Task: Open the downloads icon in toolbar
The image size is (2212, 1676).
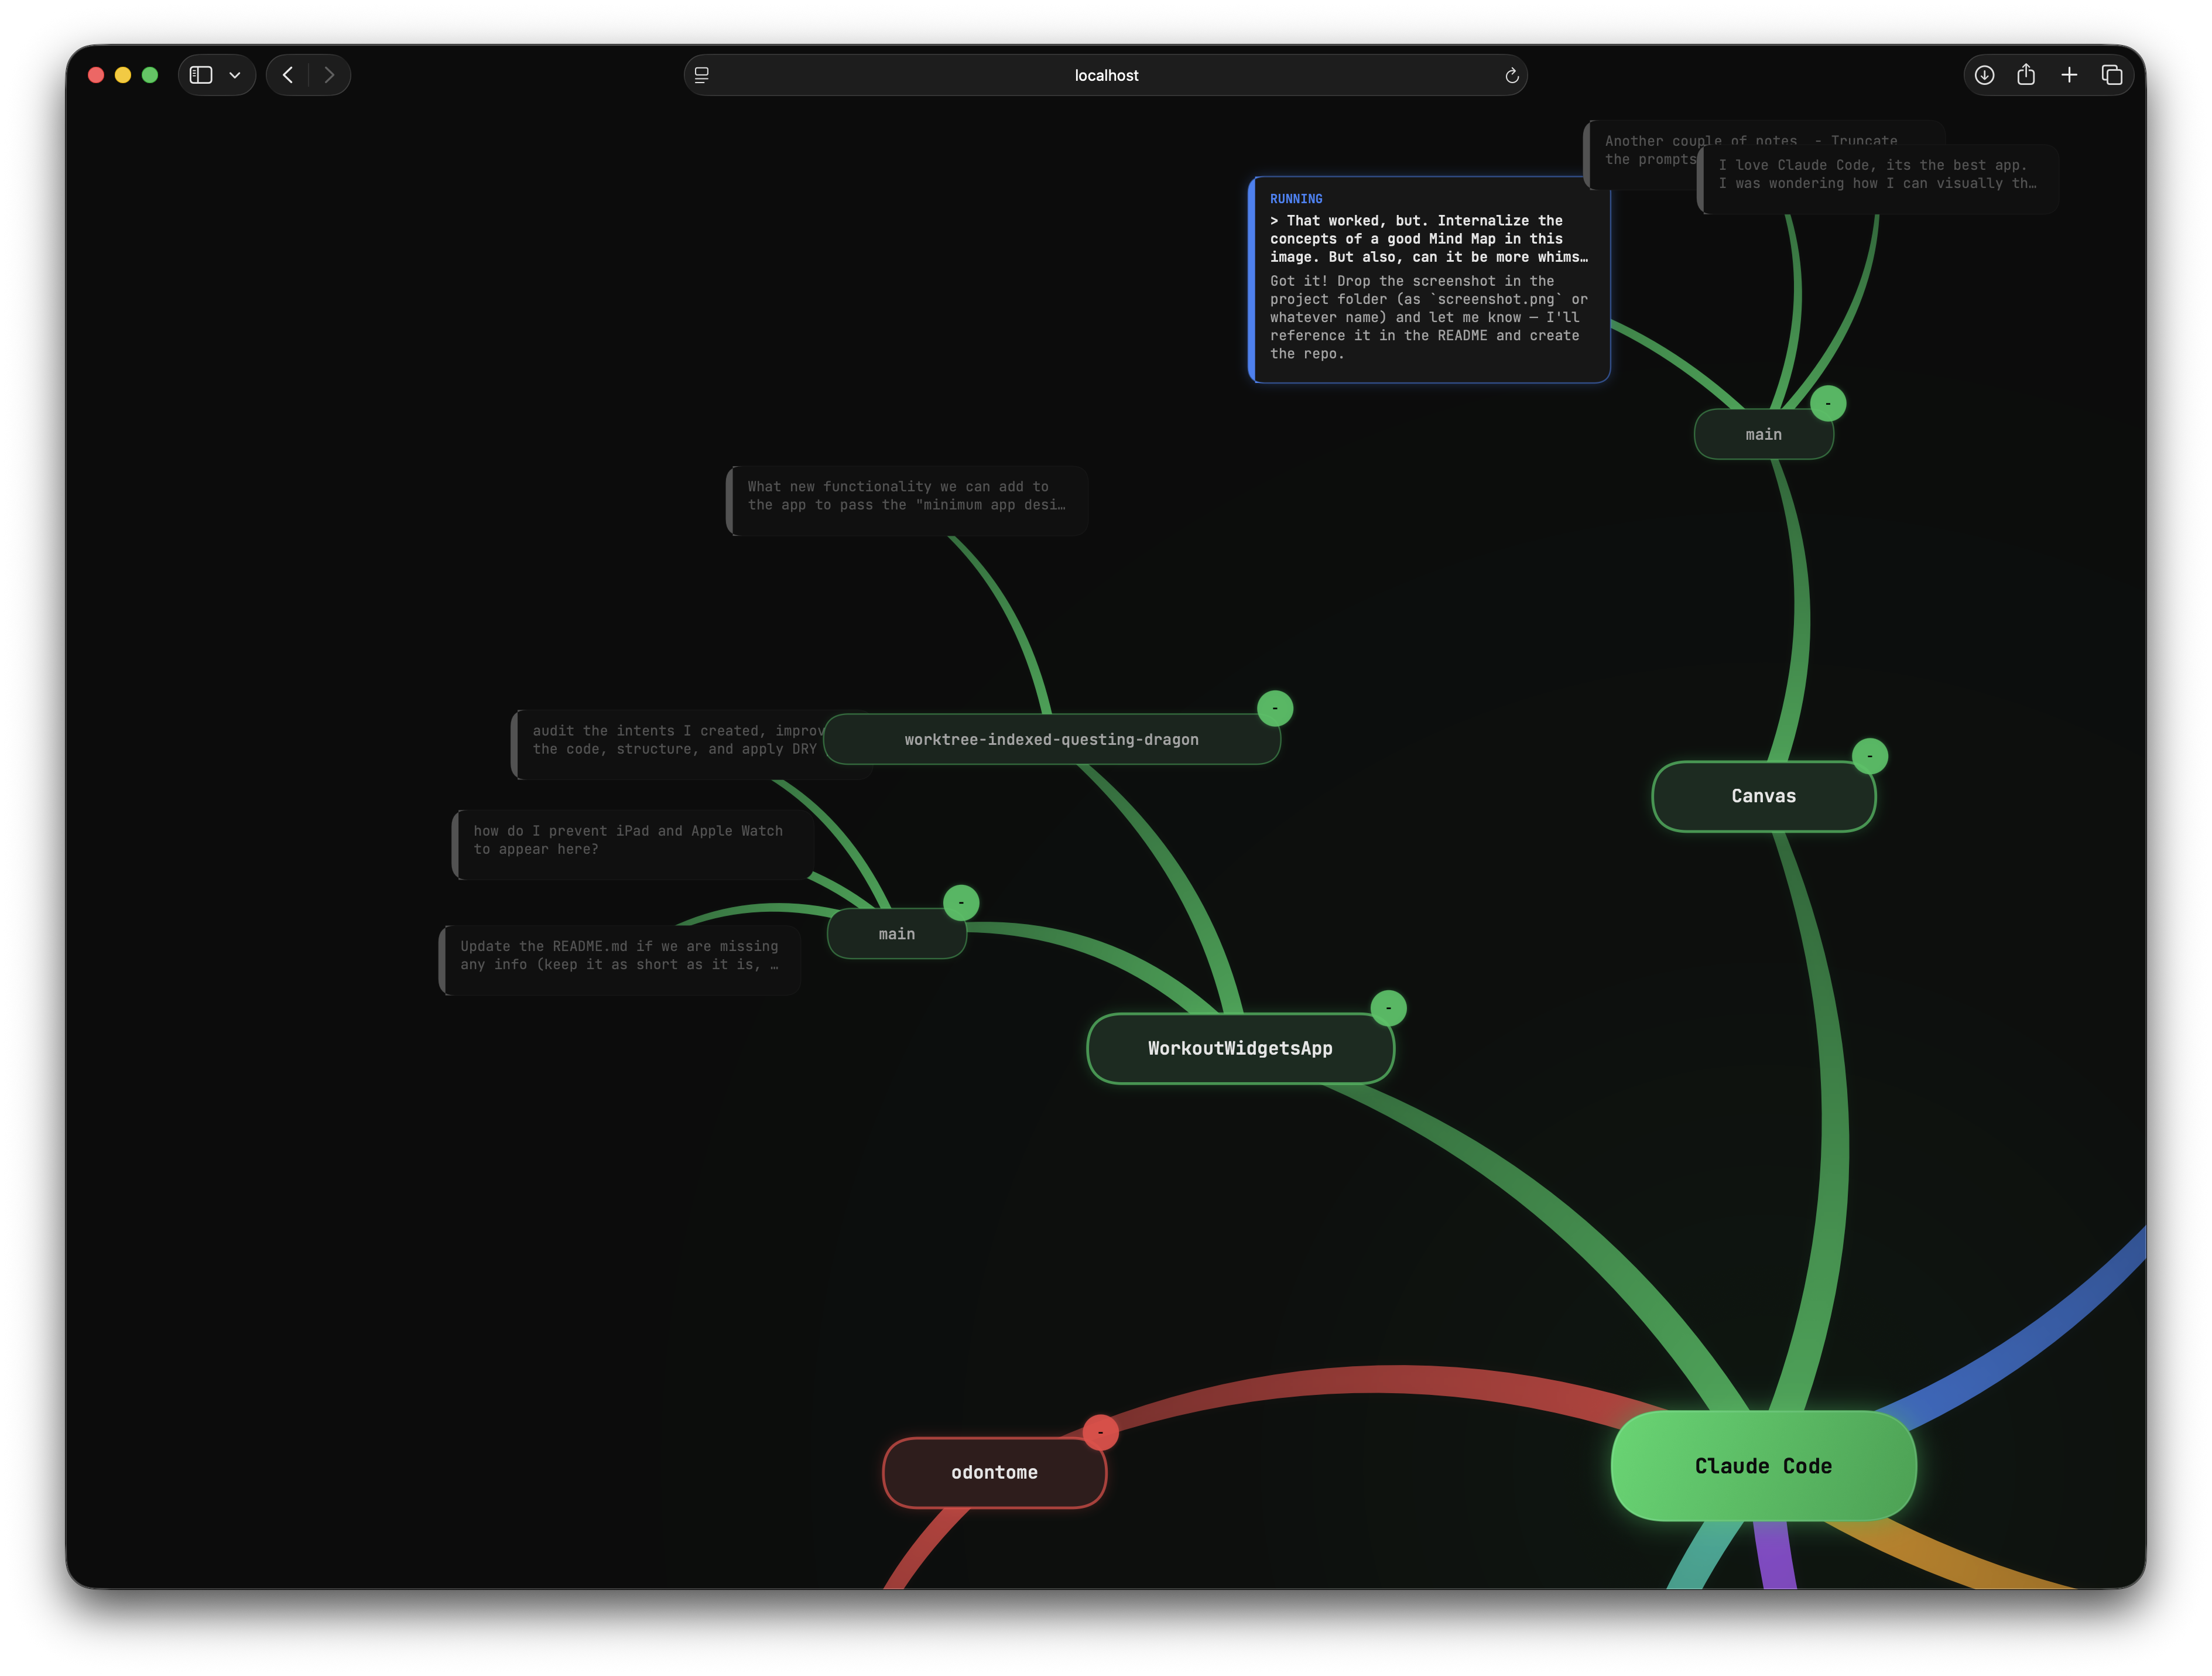Action: 1984,75
